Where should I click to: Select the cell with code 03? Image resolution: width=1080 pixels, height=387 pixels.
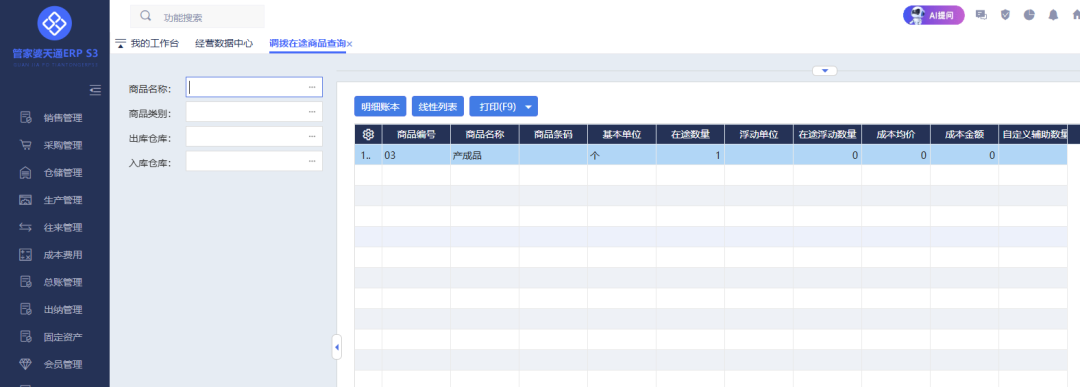click(x=416, y=155)
